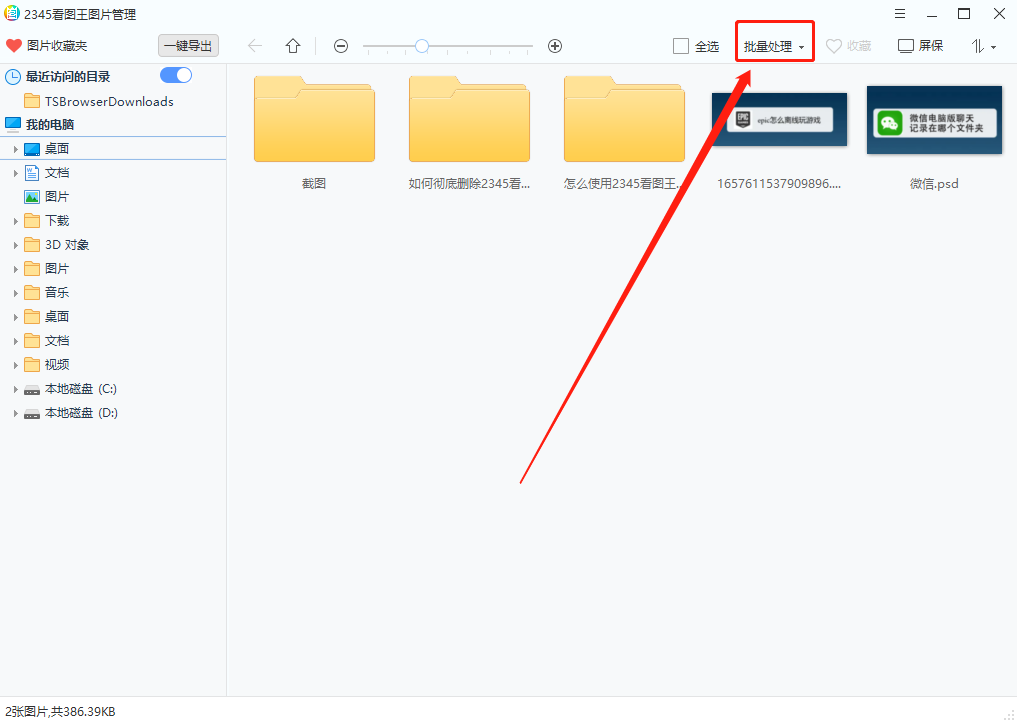
Task: Select 下载 in the folder tree
Action: pyautogui.click(x=57, y=221)
